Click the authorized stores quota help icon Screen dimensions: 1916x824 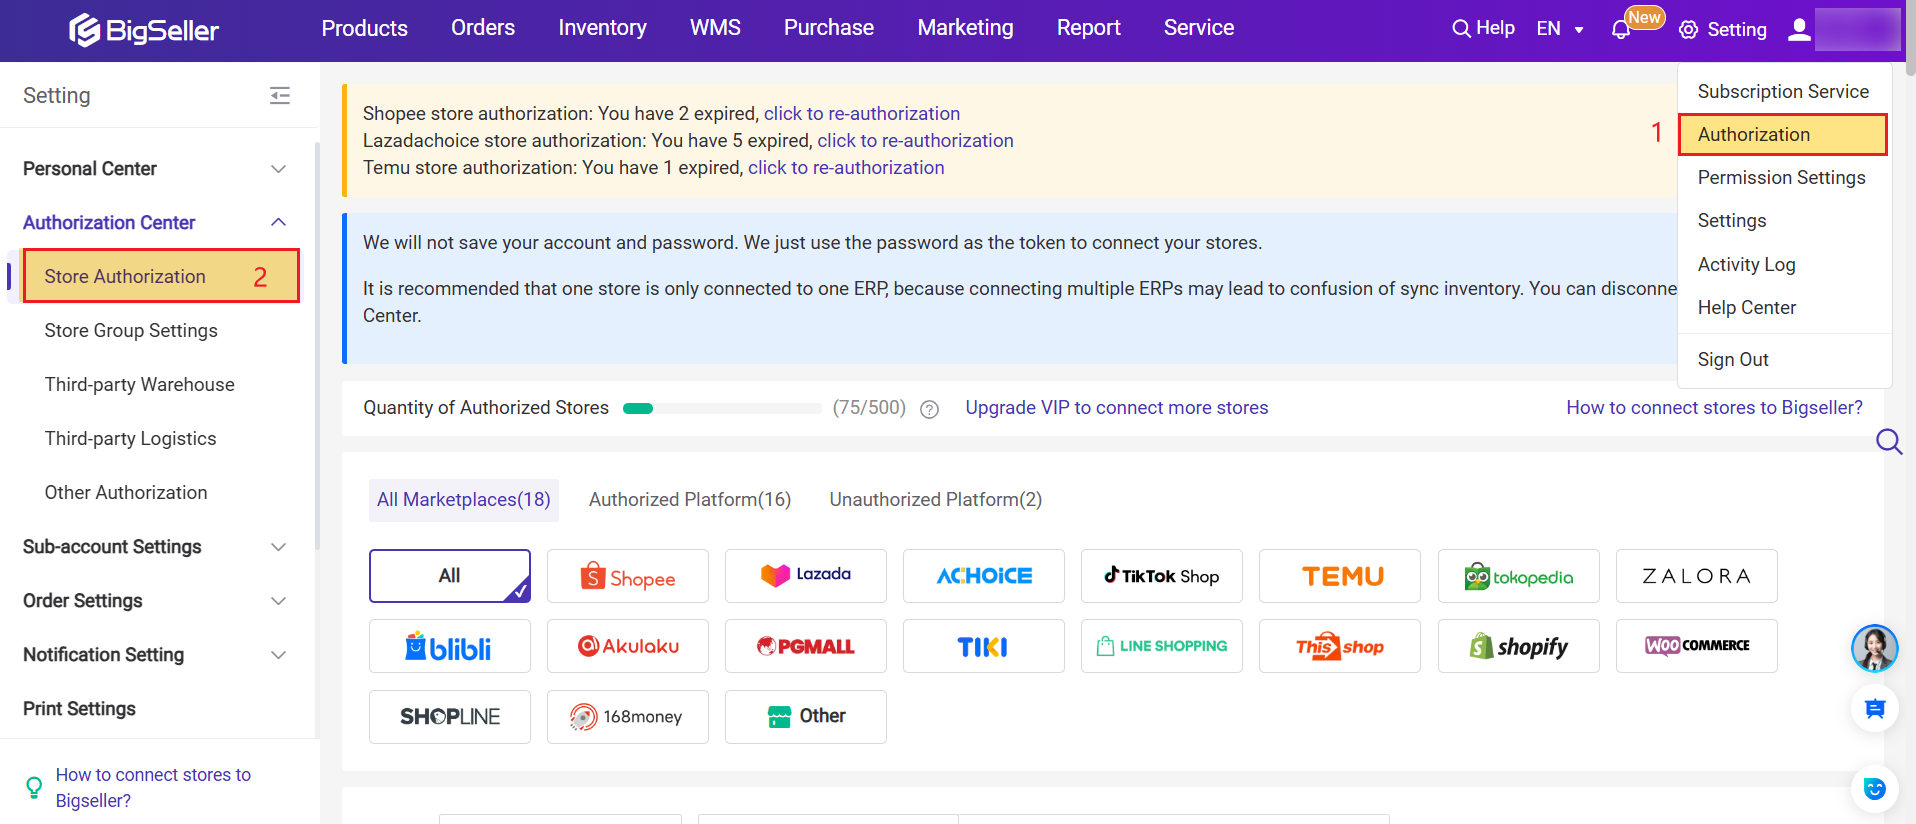click(x=929, y=409)
